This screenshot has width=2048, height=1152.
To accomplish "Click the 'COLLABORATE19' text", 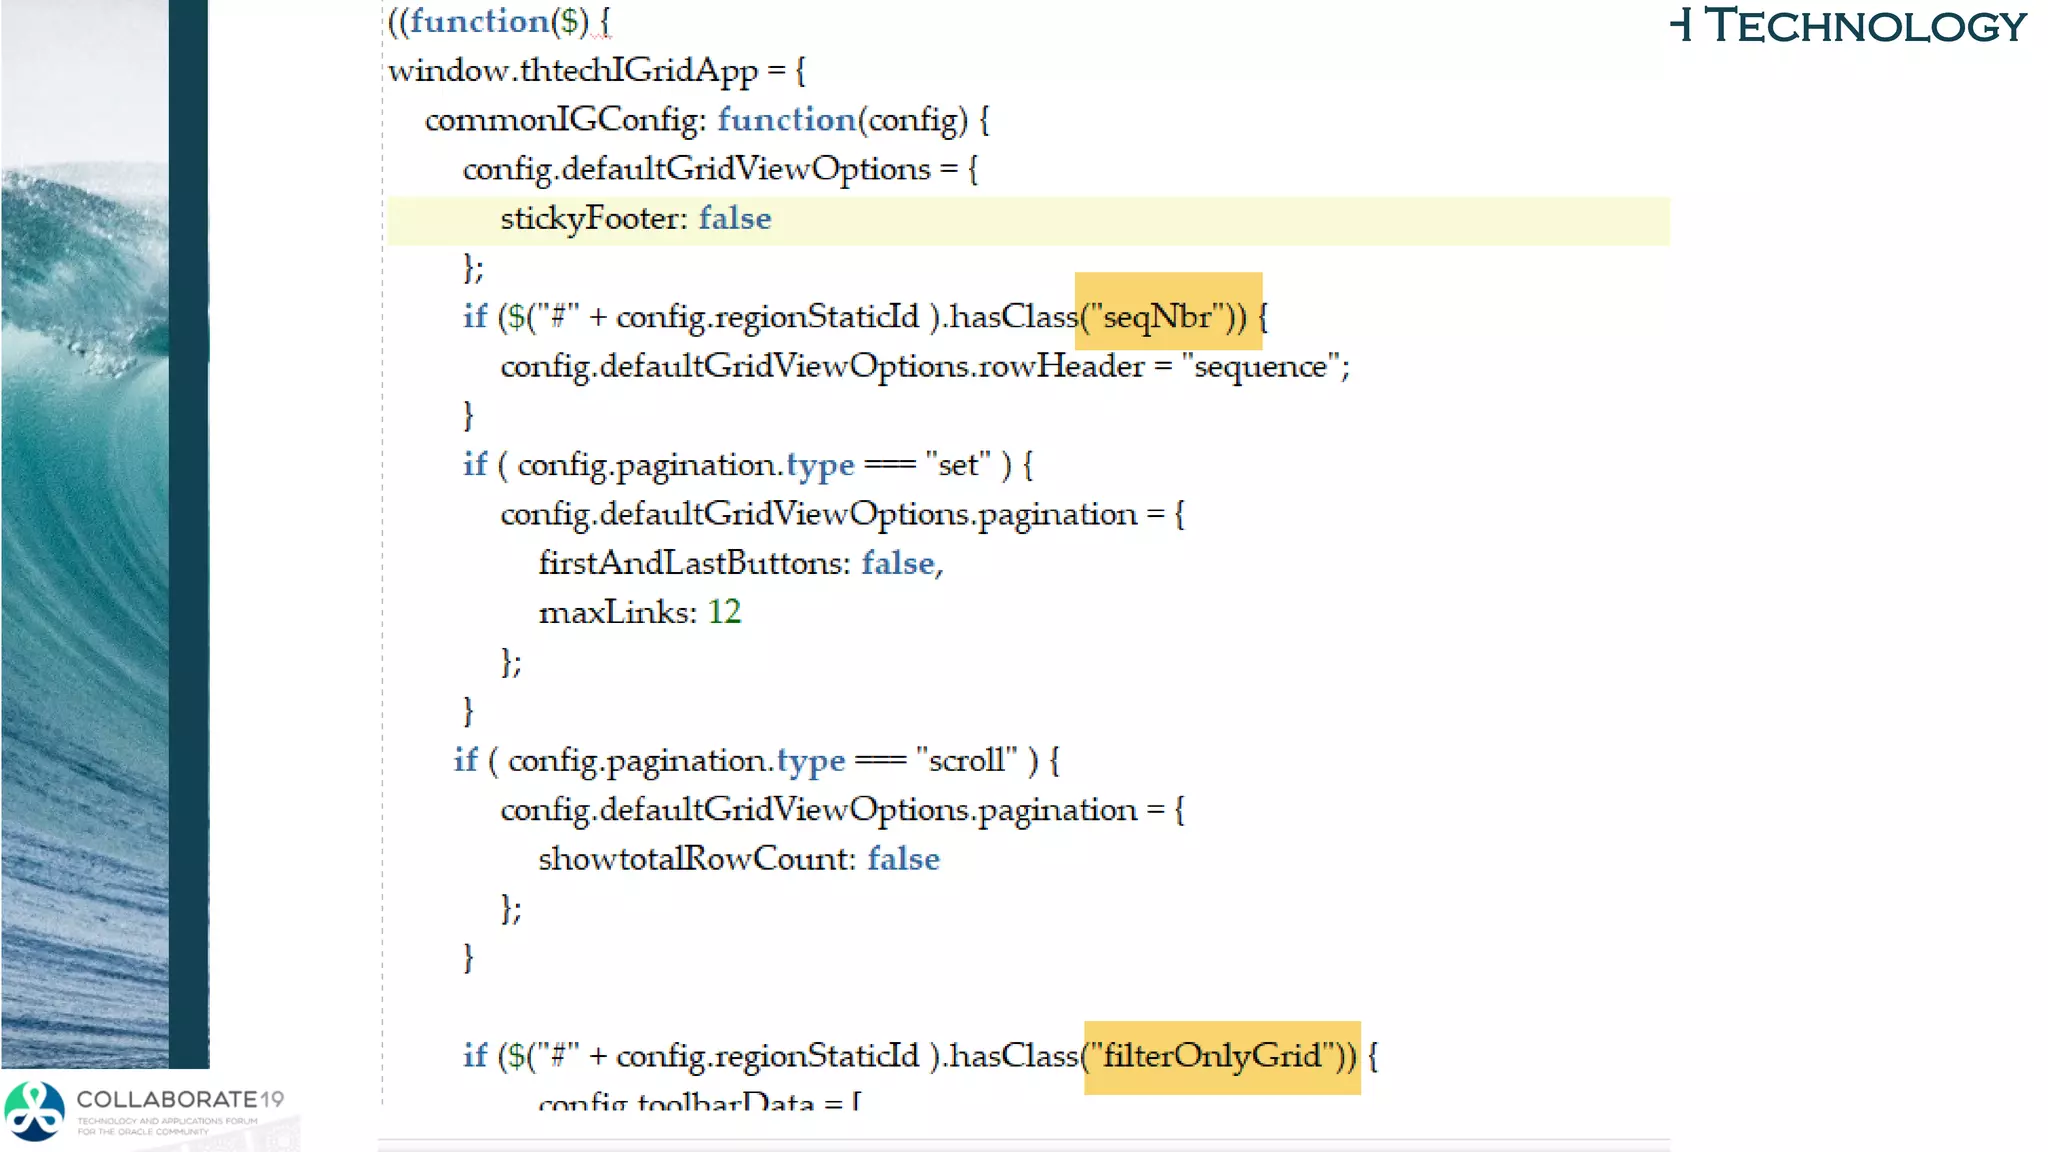I will point(180,1099).
